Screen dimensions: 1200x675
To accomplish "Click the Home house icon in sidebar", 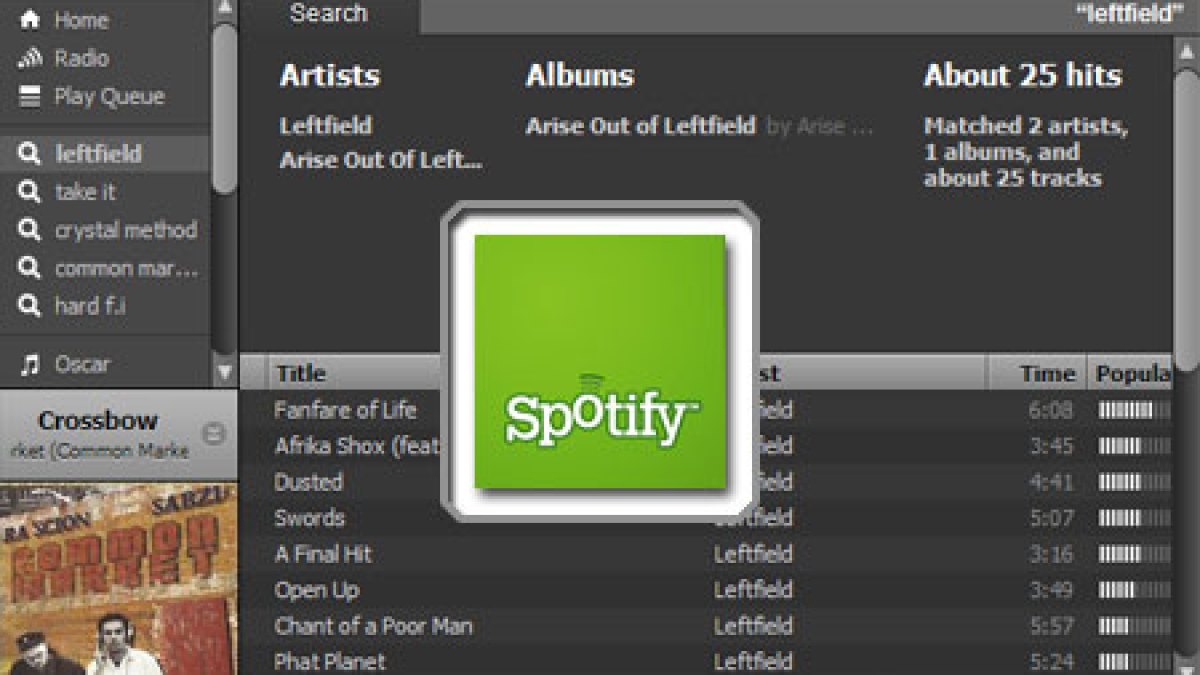I will [x=31, y=19].
